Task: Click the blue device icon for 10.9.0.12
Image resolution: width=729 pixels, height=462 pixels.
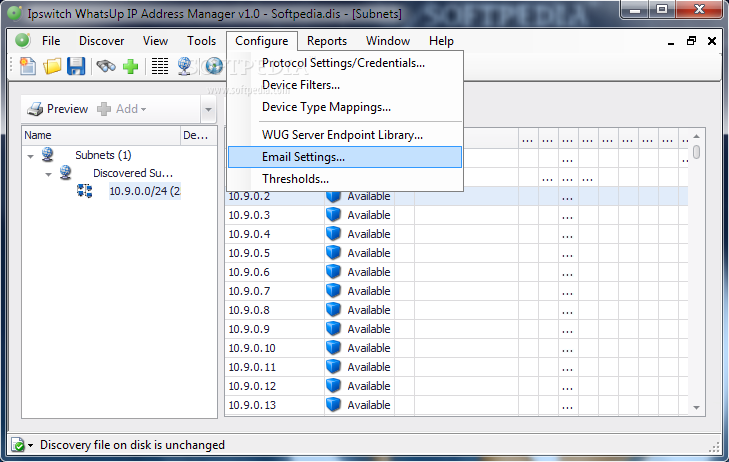Action: (x=333, y=385)
